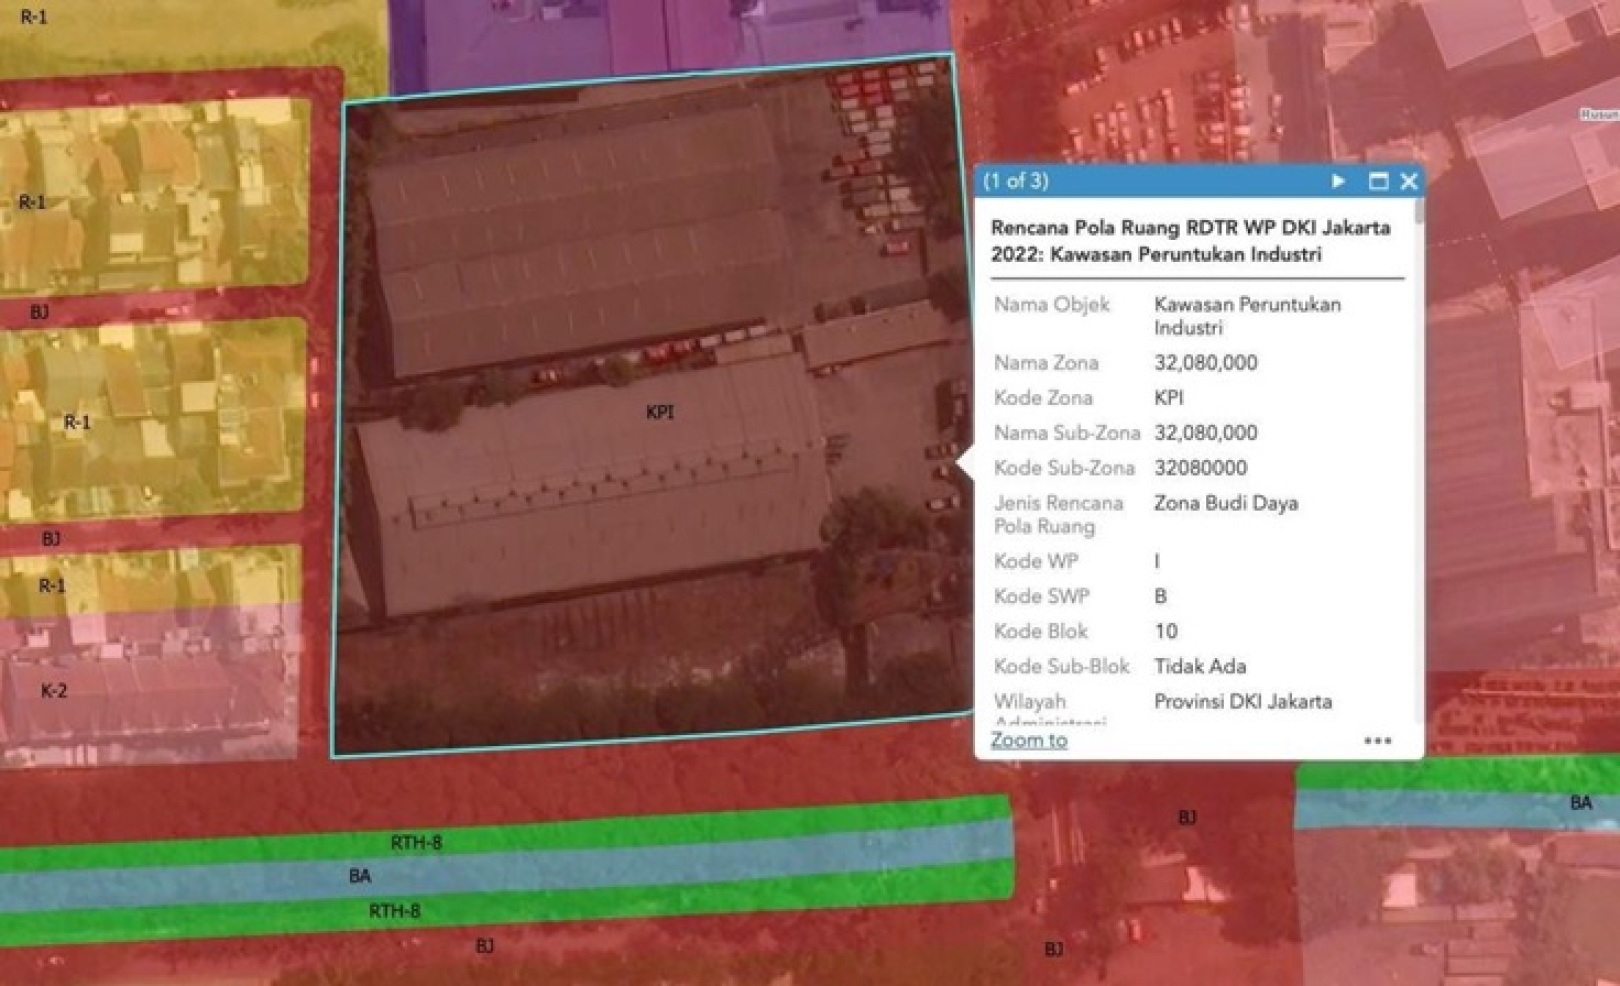Click the Provinsi DKI Jakarta value

click(1242, 701)
